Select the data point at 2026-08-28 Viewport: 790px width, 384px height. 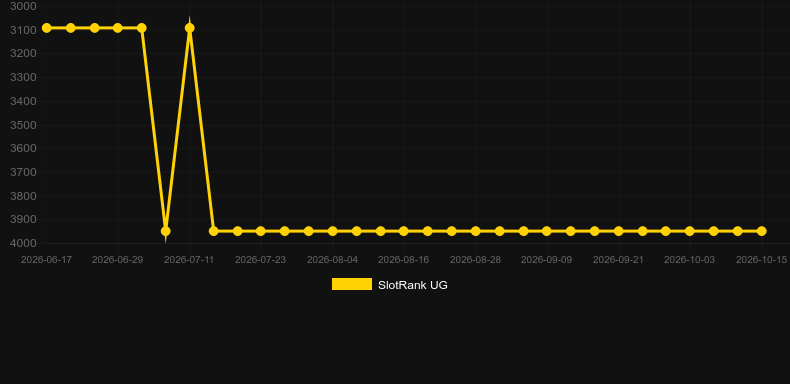(x=475, y=231)
